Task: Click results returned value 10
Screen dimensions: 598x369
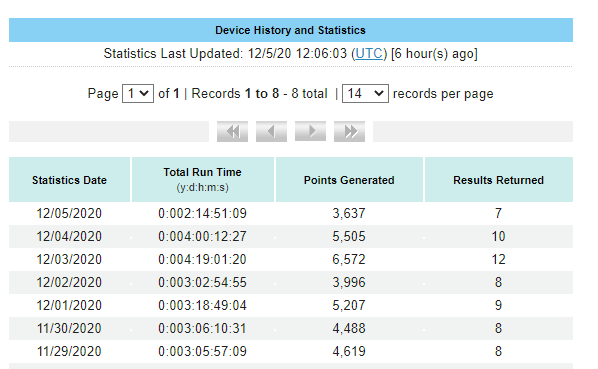Action: (x=498, y=236)
